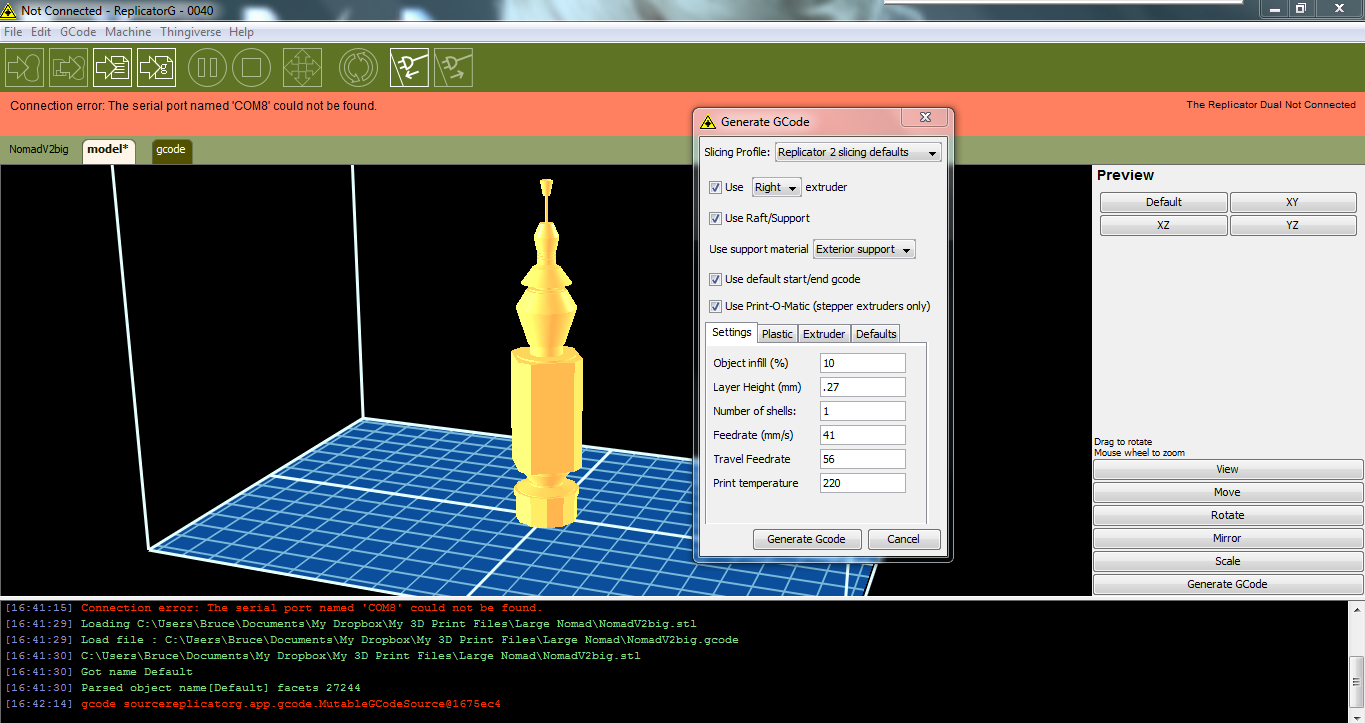Open the machine control panel arrows icon
The image size is (1365, 723).
point(302,68)
